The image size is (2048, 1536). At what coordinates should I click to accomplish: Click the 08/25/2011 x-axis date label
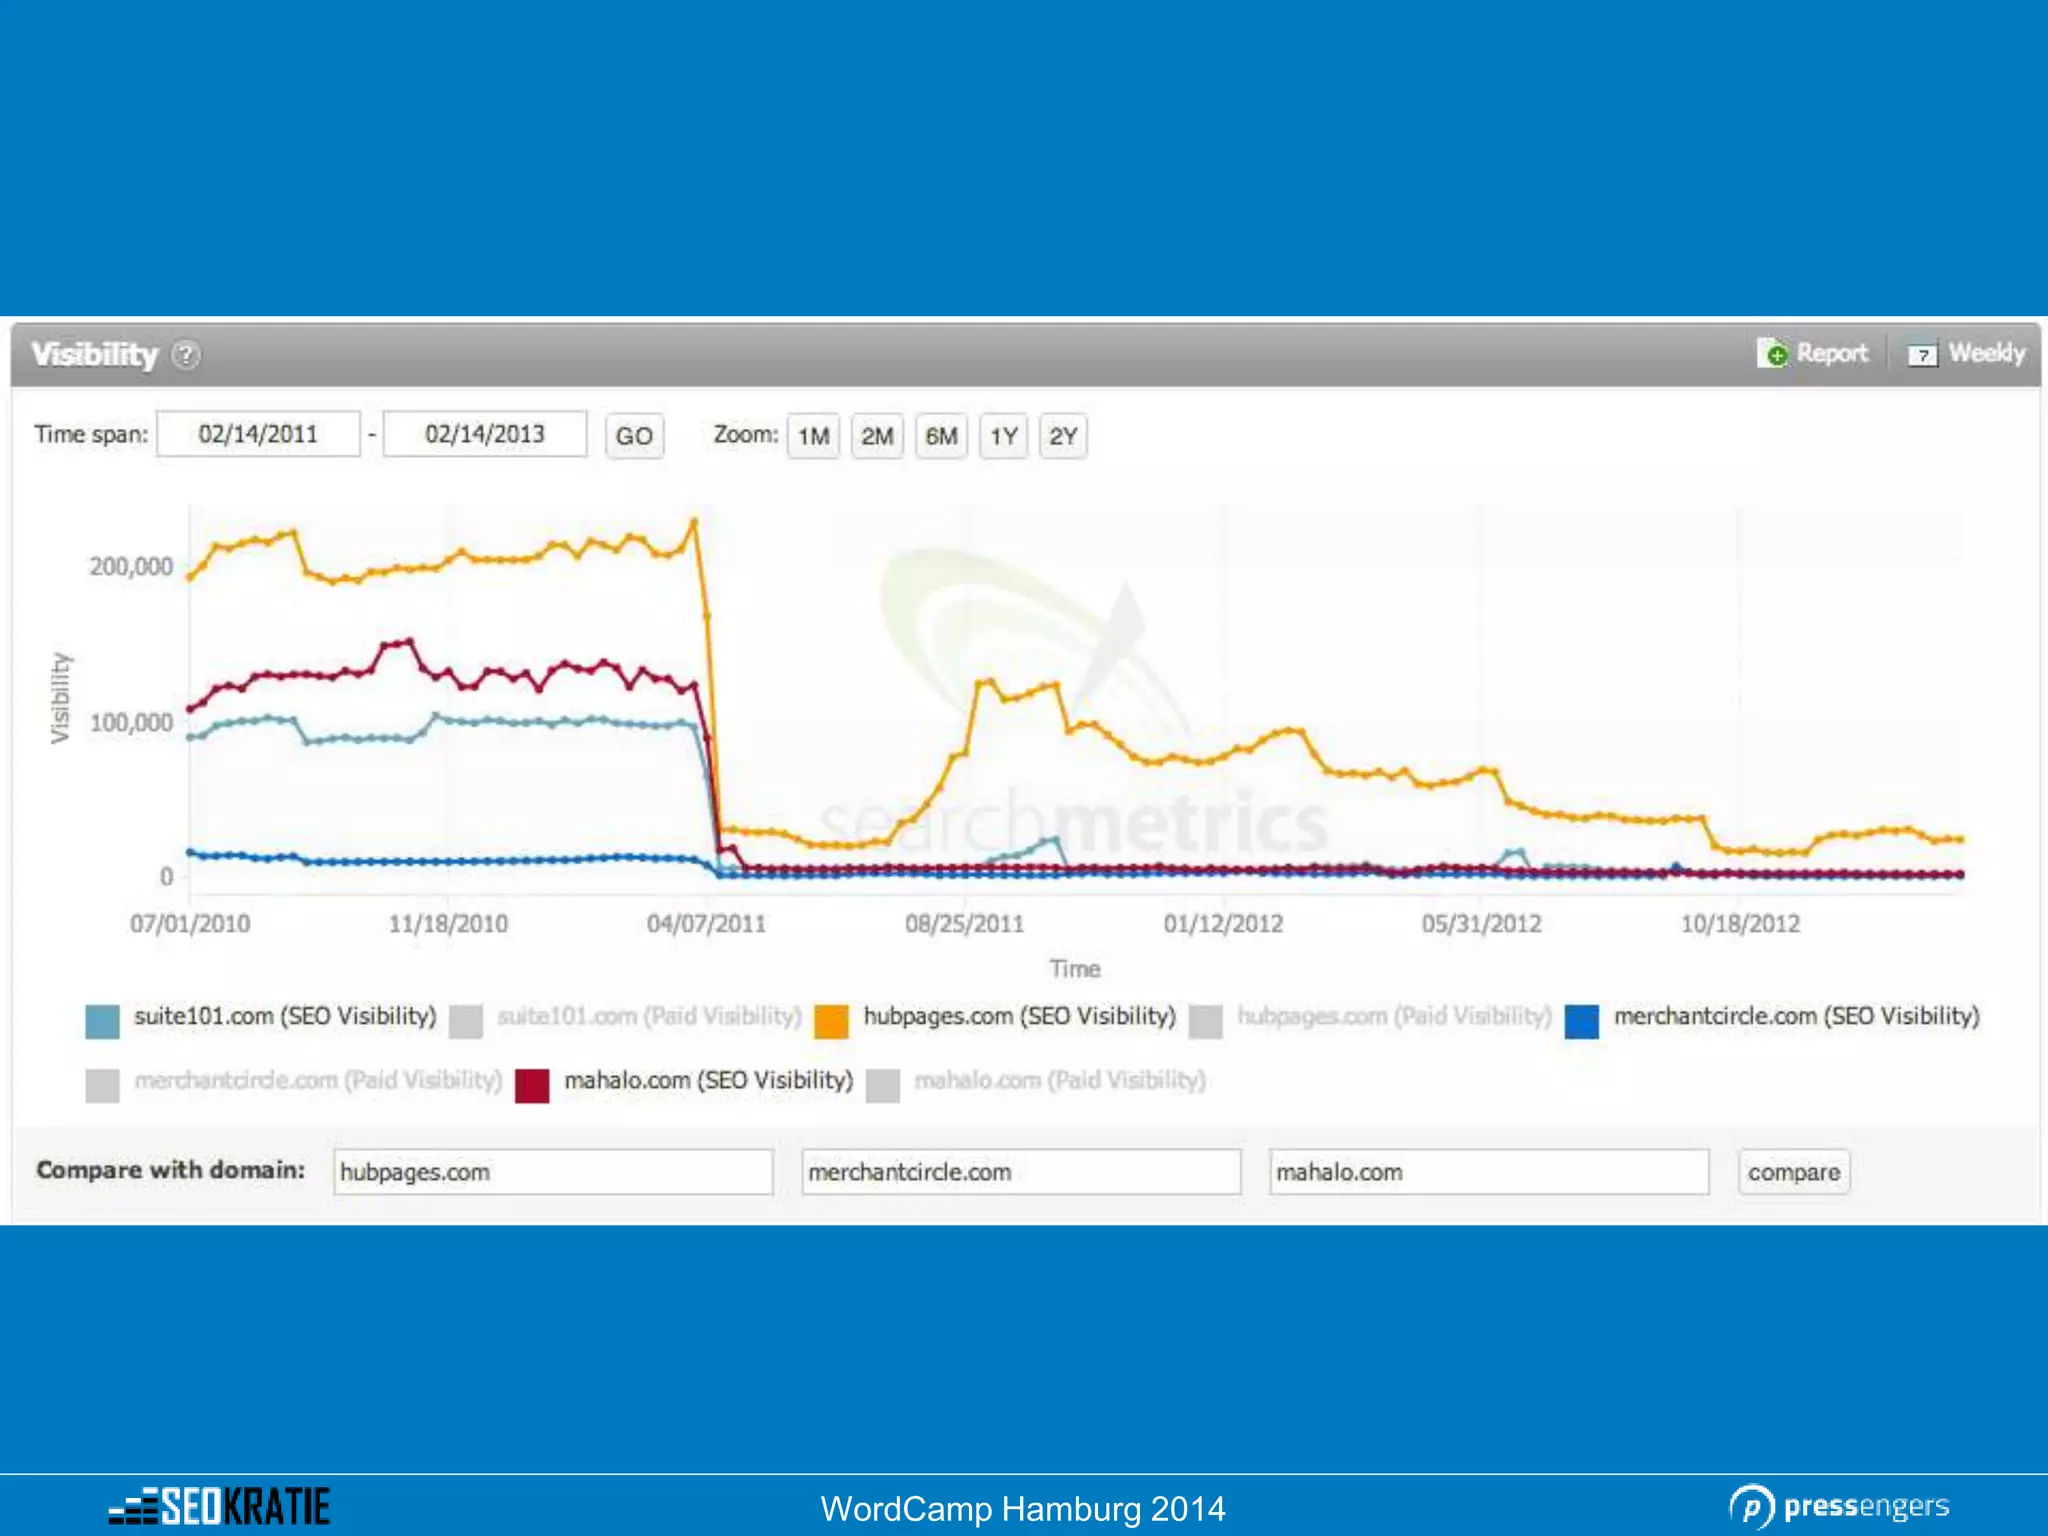[x=965, y=924]
